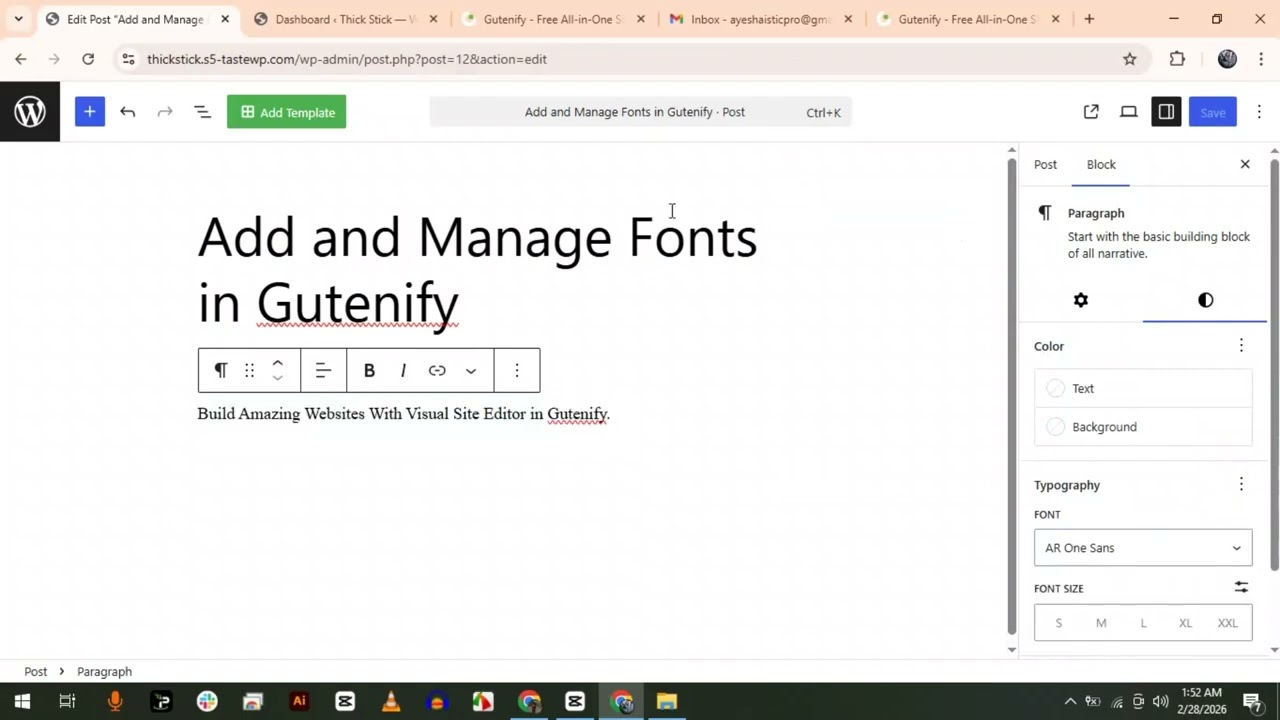1280x720 pixels.
Task: Open Adobe Illustrator from taskbar
Action: 299,702
